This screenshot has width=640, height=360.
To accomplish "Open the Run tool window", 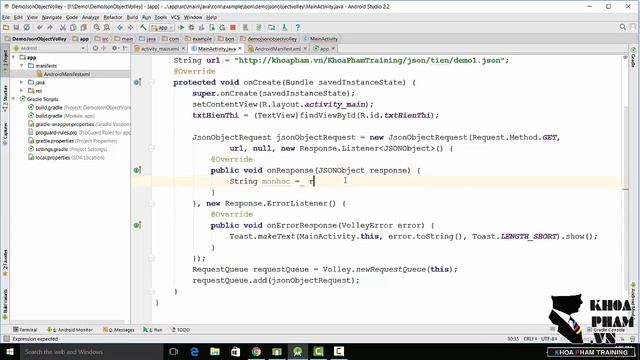I will click(153, 329).
